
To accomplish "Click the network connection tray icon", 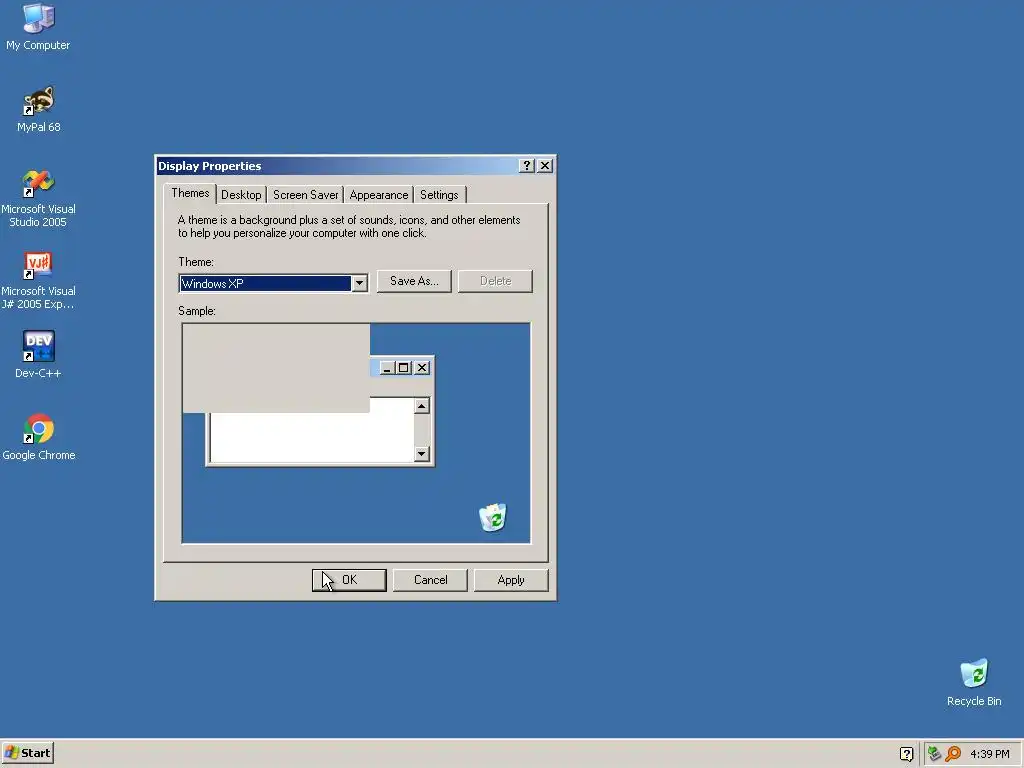I will point(934,754).
